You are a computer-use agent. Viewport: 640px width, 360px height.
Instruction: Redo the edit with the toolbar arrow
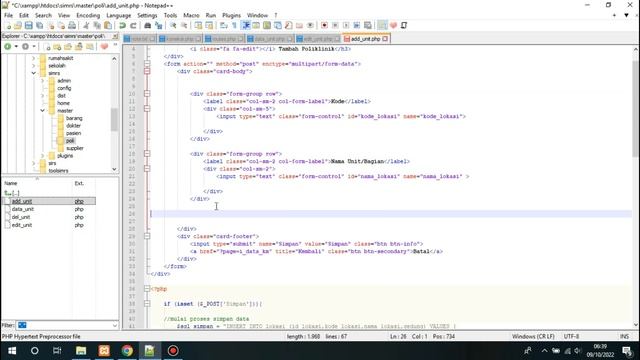coord(133,25)
